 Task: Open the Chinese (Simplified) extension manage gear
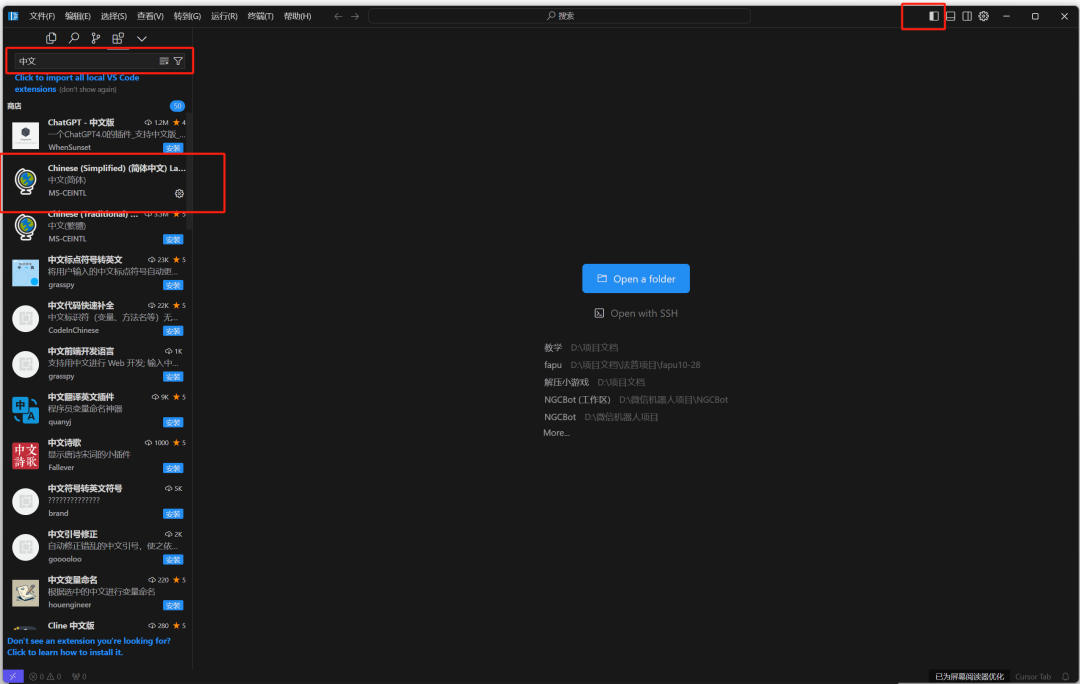179,194
